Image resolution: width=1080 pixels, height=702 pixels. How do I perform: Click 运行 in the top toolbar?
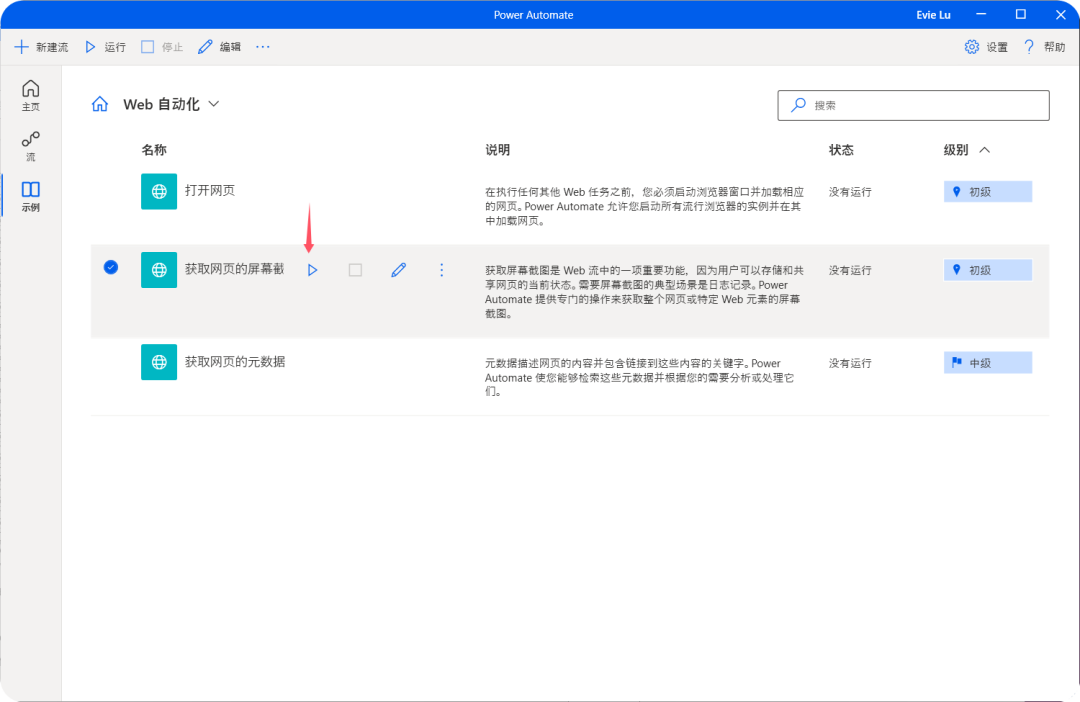tap(105, 47)
